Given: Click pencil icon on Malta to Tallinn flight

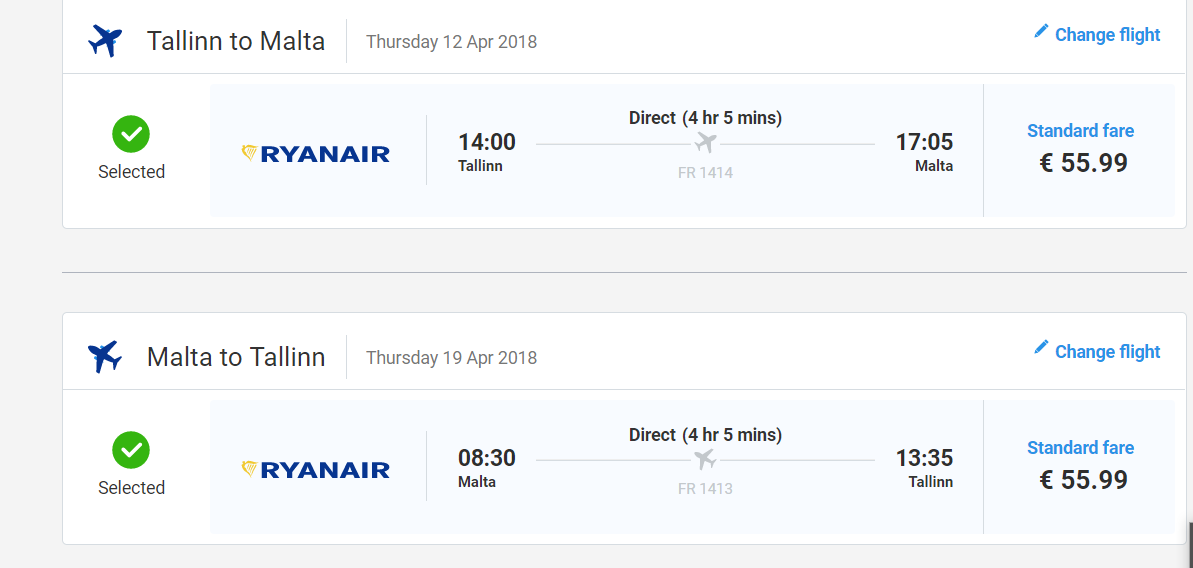Looking at the screenshot, I should (x=1041, y=348).
